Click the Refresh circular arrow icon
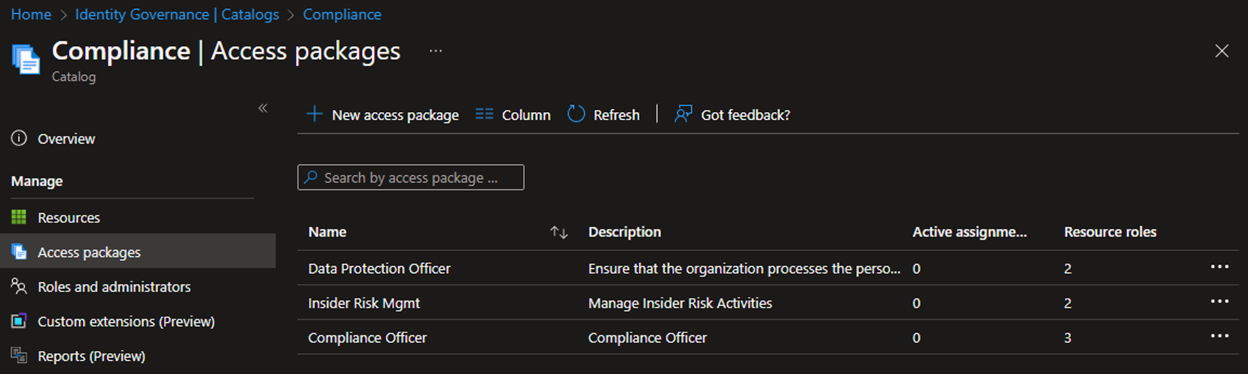The width and height of the screenshot is (1248, 374). click(x=576, y=114)
